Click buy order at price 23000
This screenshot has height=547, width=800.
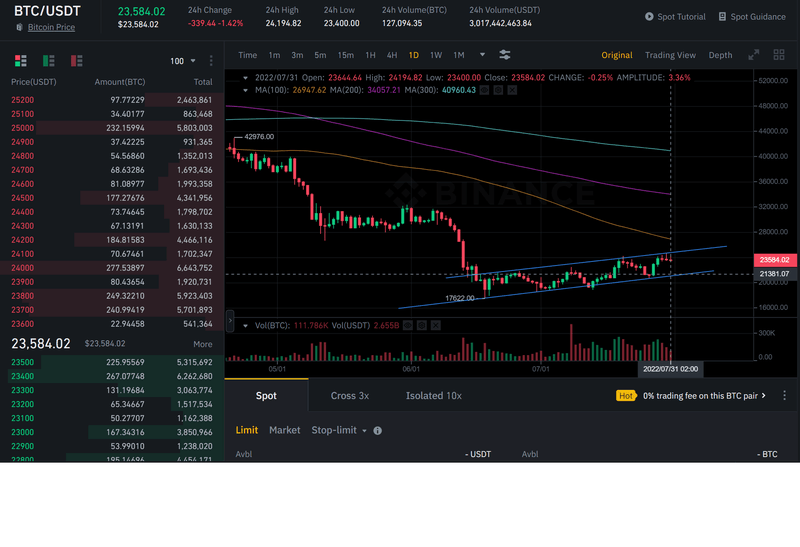pos(112,432)
